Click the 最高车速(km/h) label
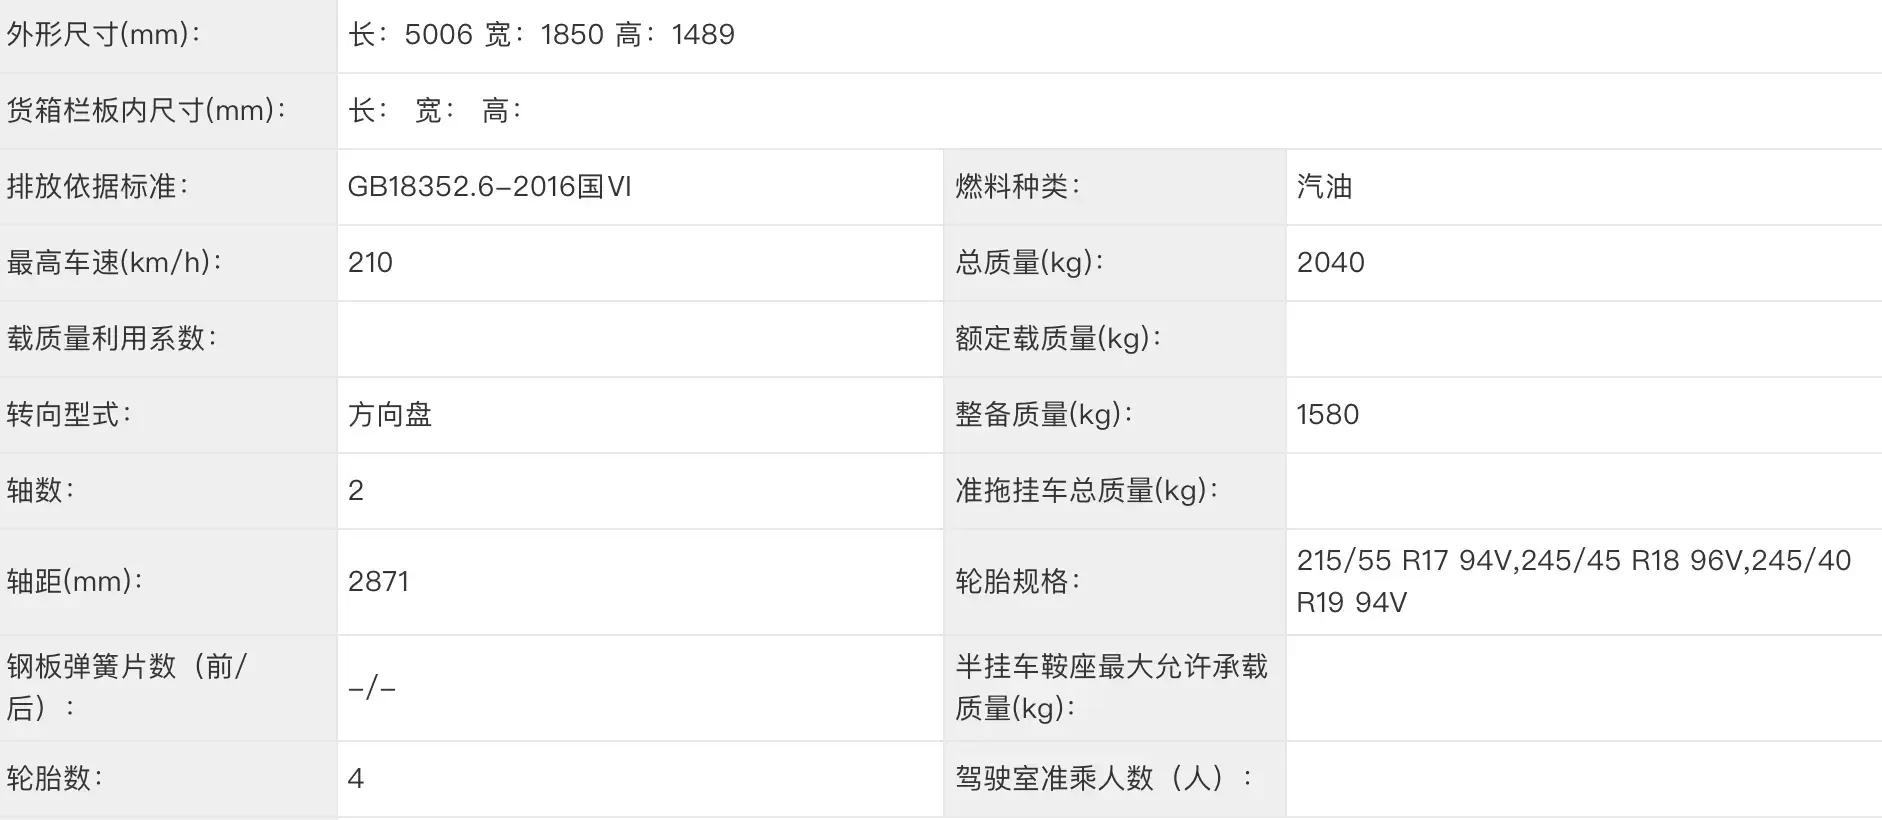 (x=114, y=263)
